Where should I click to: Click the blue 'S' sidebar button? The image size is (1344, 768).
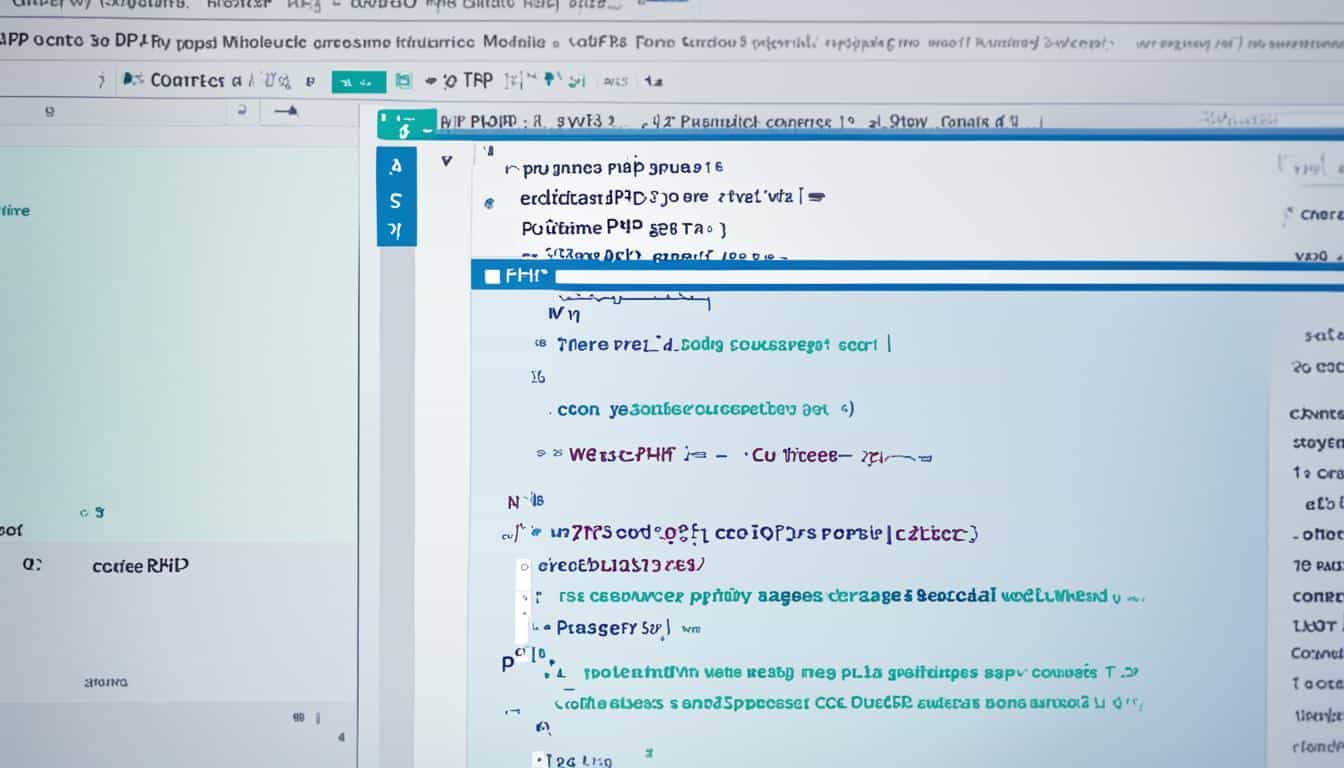point(395,199)
